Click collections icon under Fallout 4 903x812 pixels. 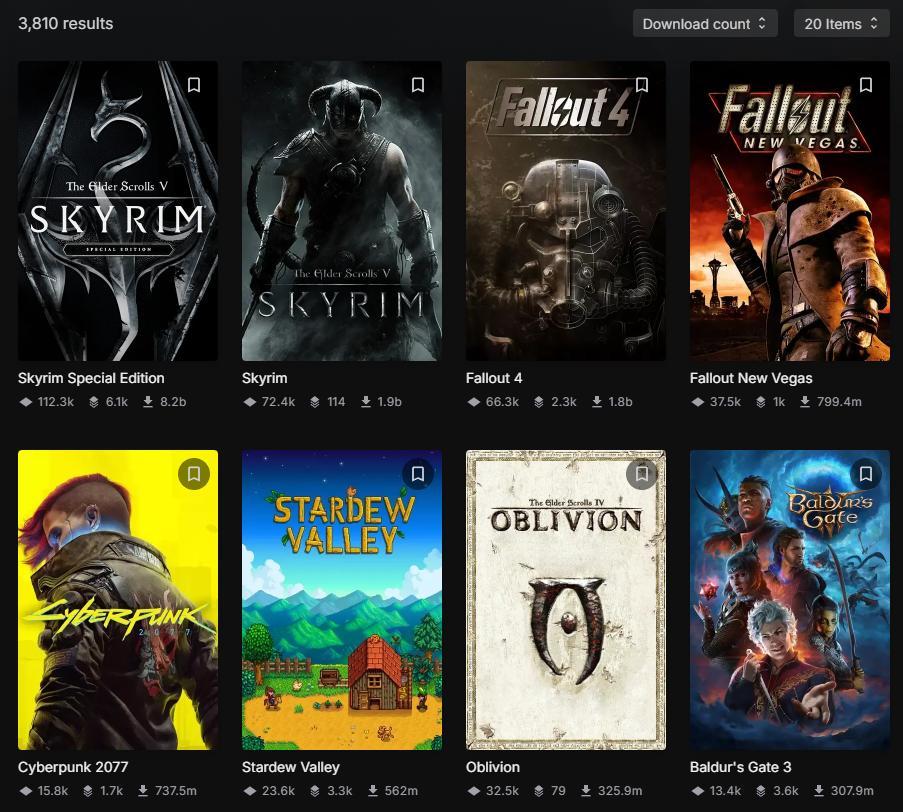pos(538,401)
